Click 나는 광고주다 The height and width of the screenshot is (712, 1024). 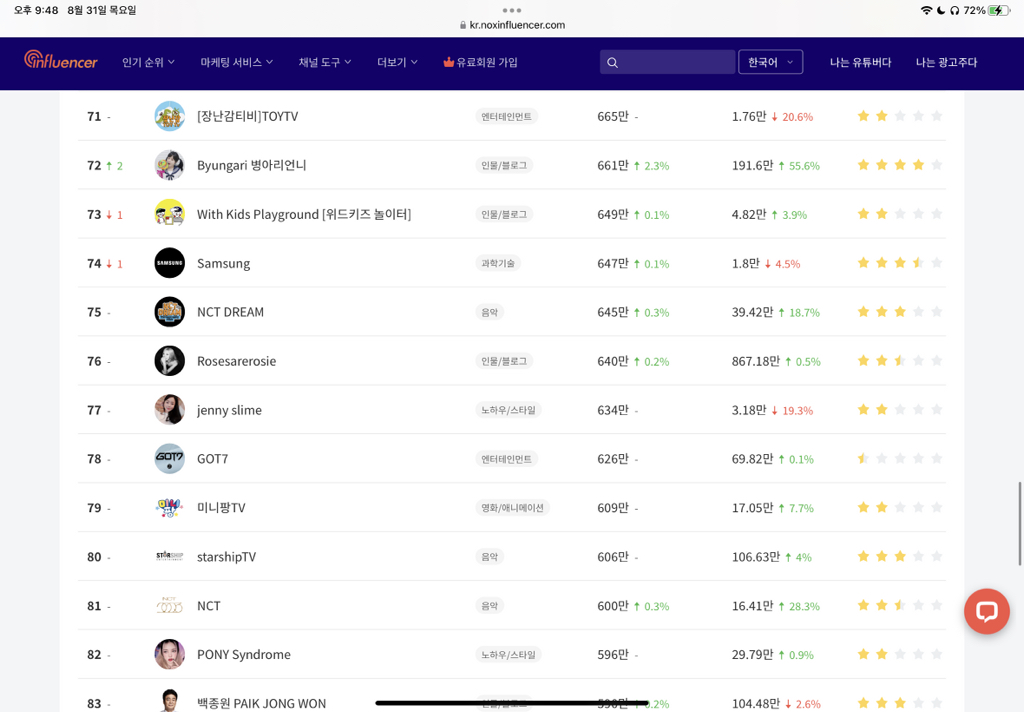coord(946,63)
